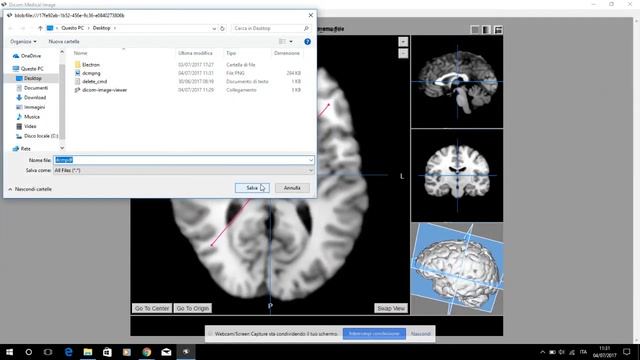The image size is (640, 360).
Task: Open the Salva come file type dropdown
Action: coord(184,170)
